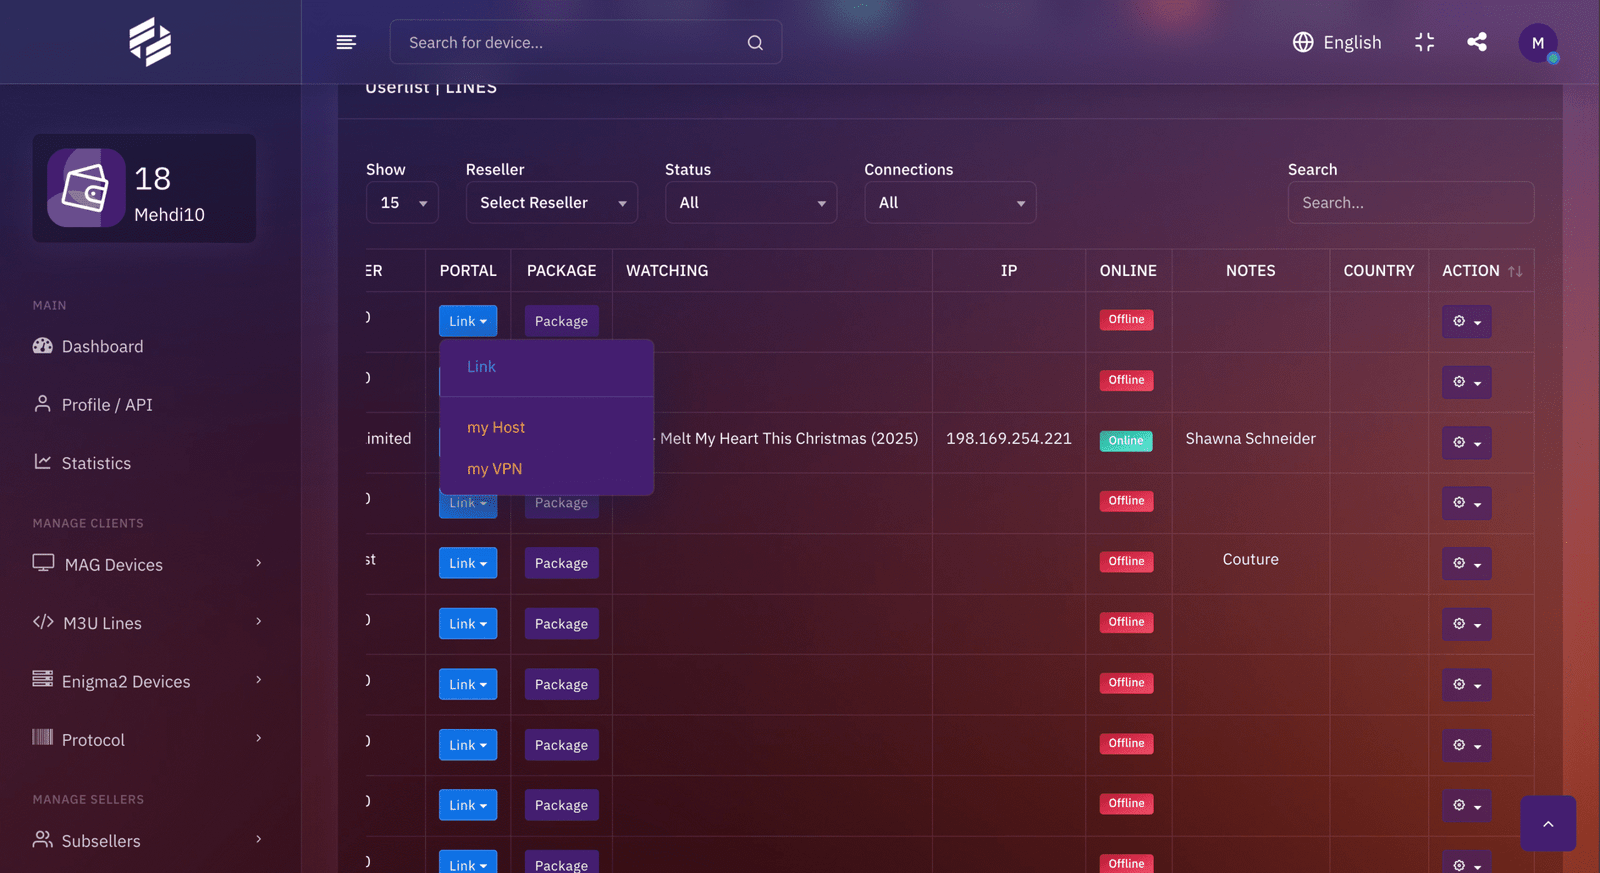Screen dimensions: 1600x873
Task: Open Dashboard from the sidebar
Action: tap(102, 346)
